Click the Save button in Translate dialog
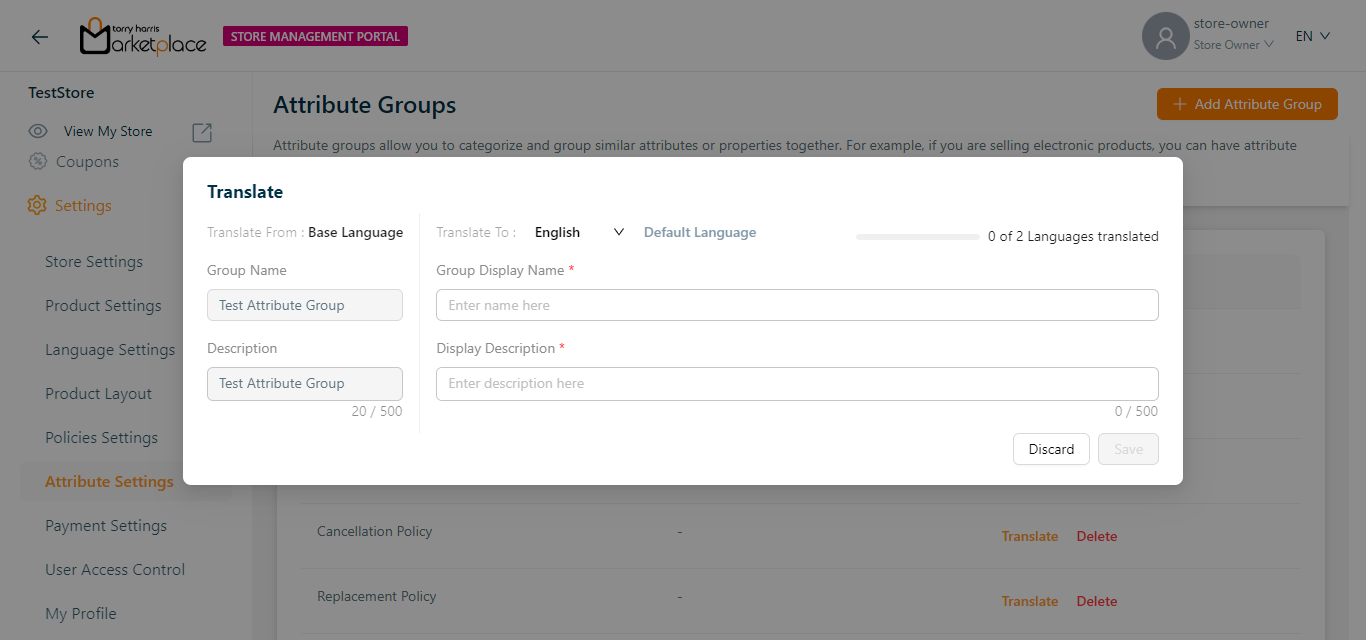The image size is (1366, 640). pos(1128,449)
